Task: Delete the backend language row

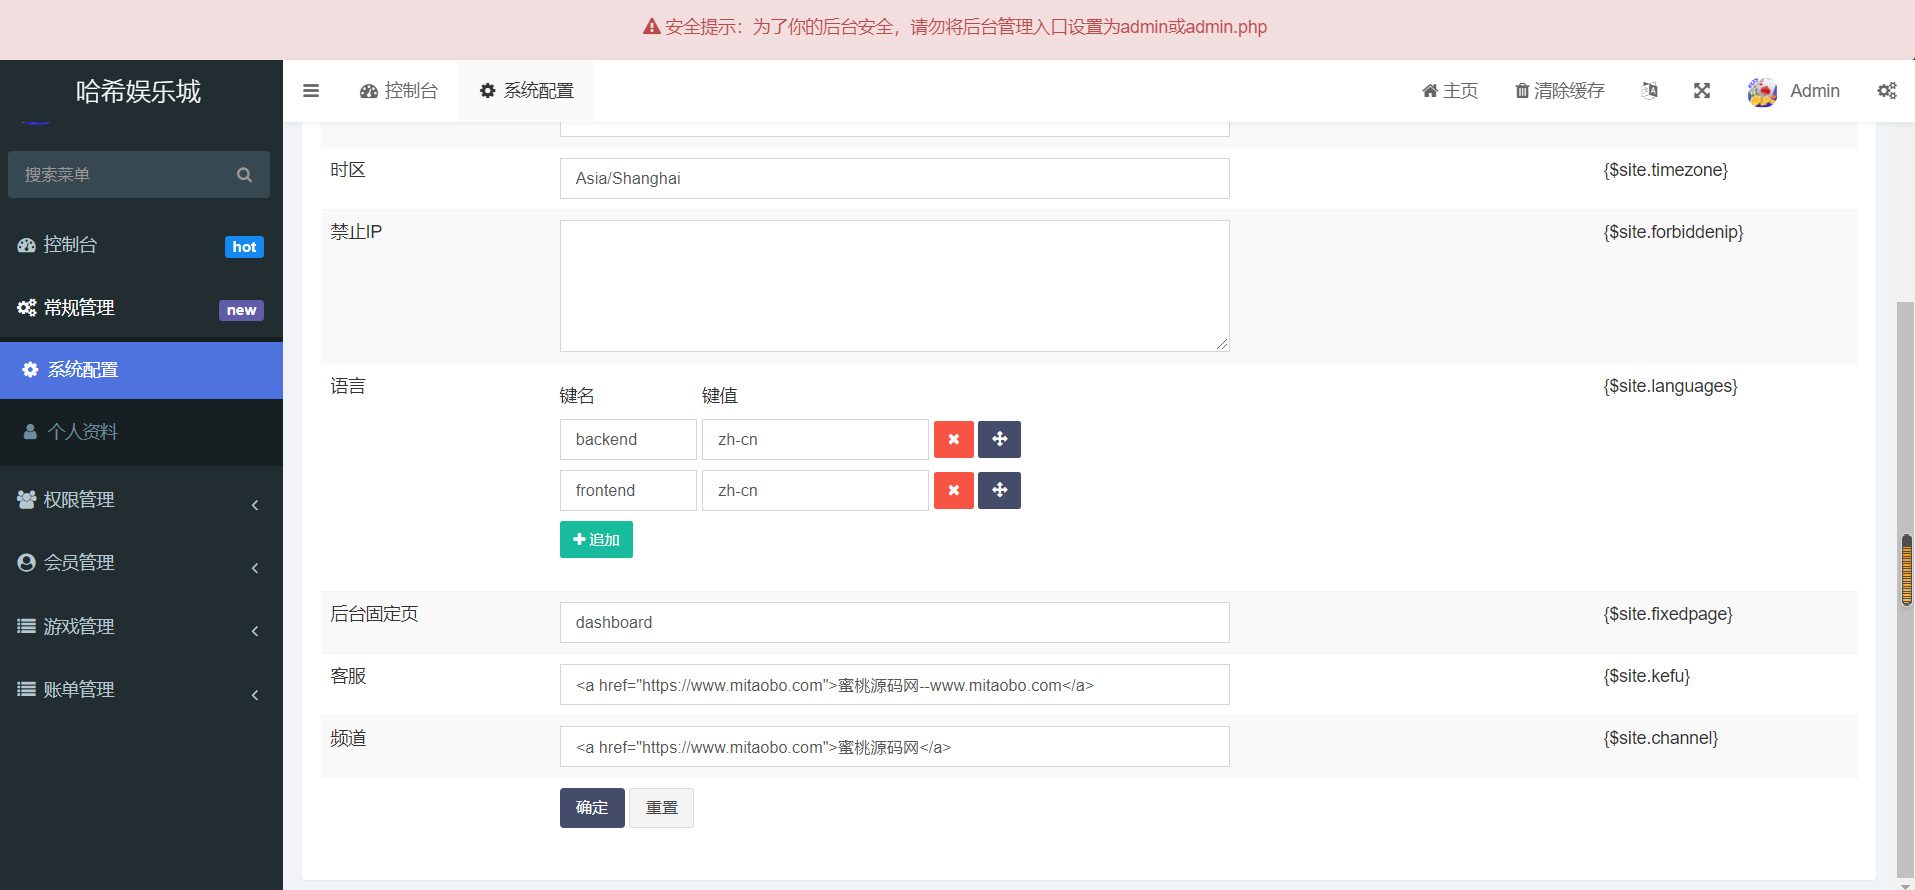Action: tap(953, 439)
